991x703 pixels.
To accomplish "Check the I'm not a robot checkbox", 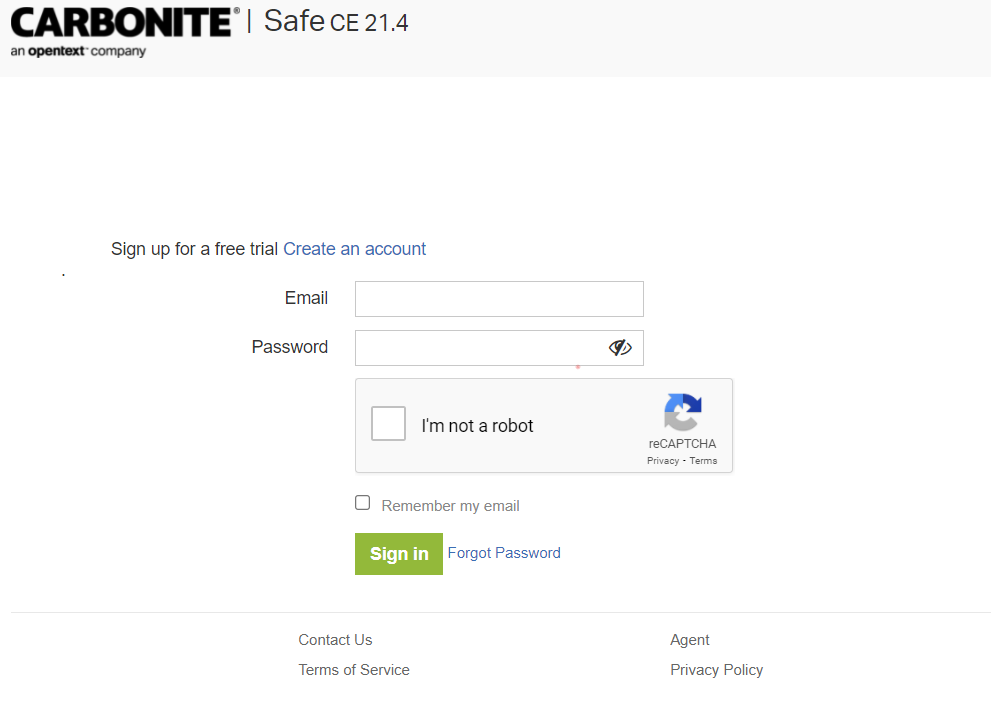I will point(388,423).
